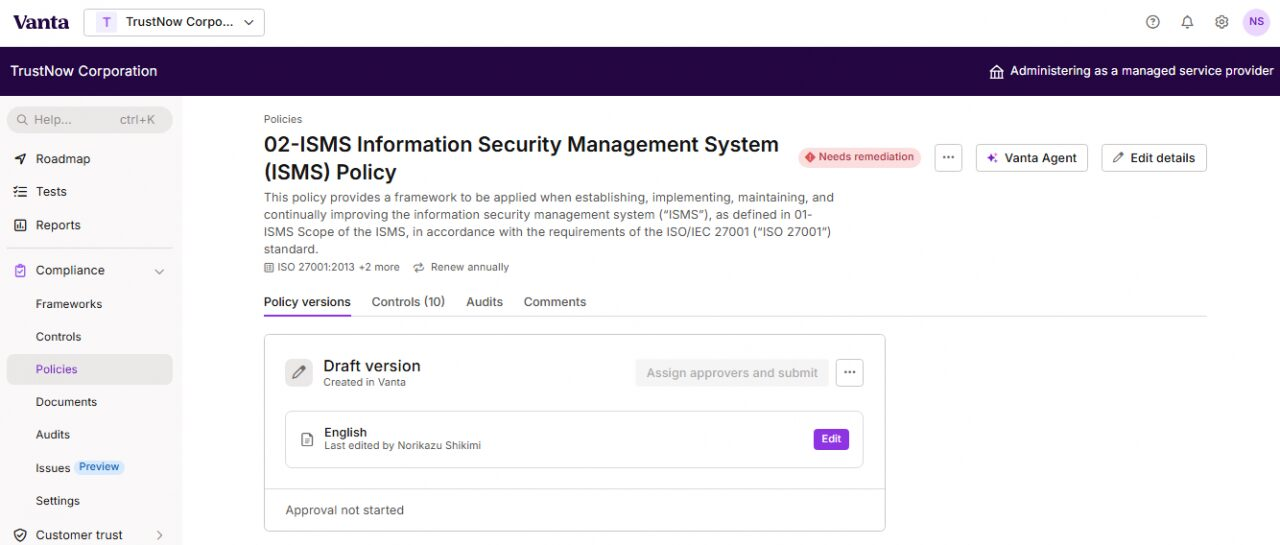Open the policy more options ellipsis
This screenshot has height=545, width=1280.
pyautogui.click(x=949, y=158)
